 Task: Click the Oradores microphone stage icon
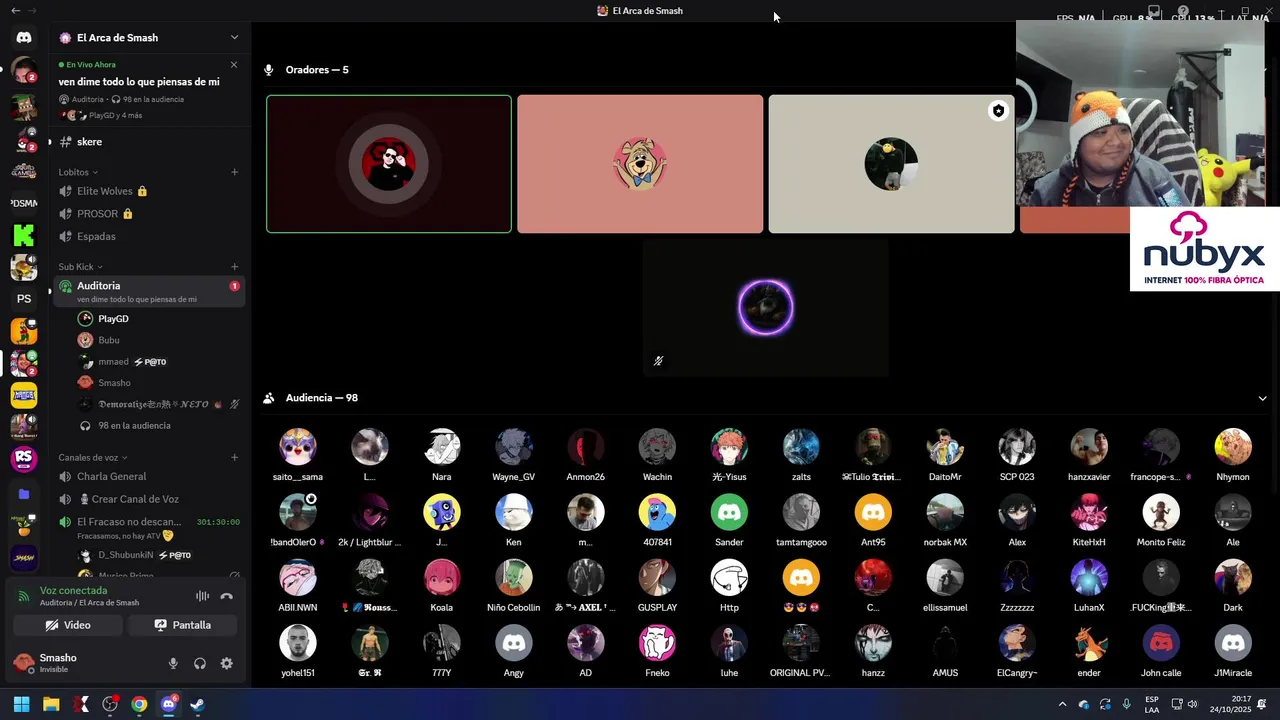pos(268,70)
